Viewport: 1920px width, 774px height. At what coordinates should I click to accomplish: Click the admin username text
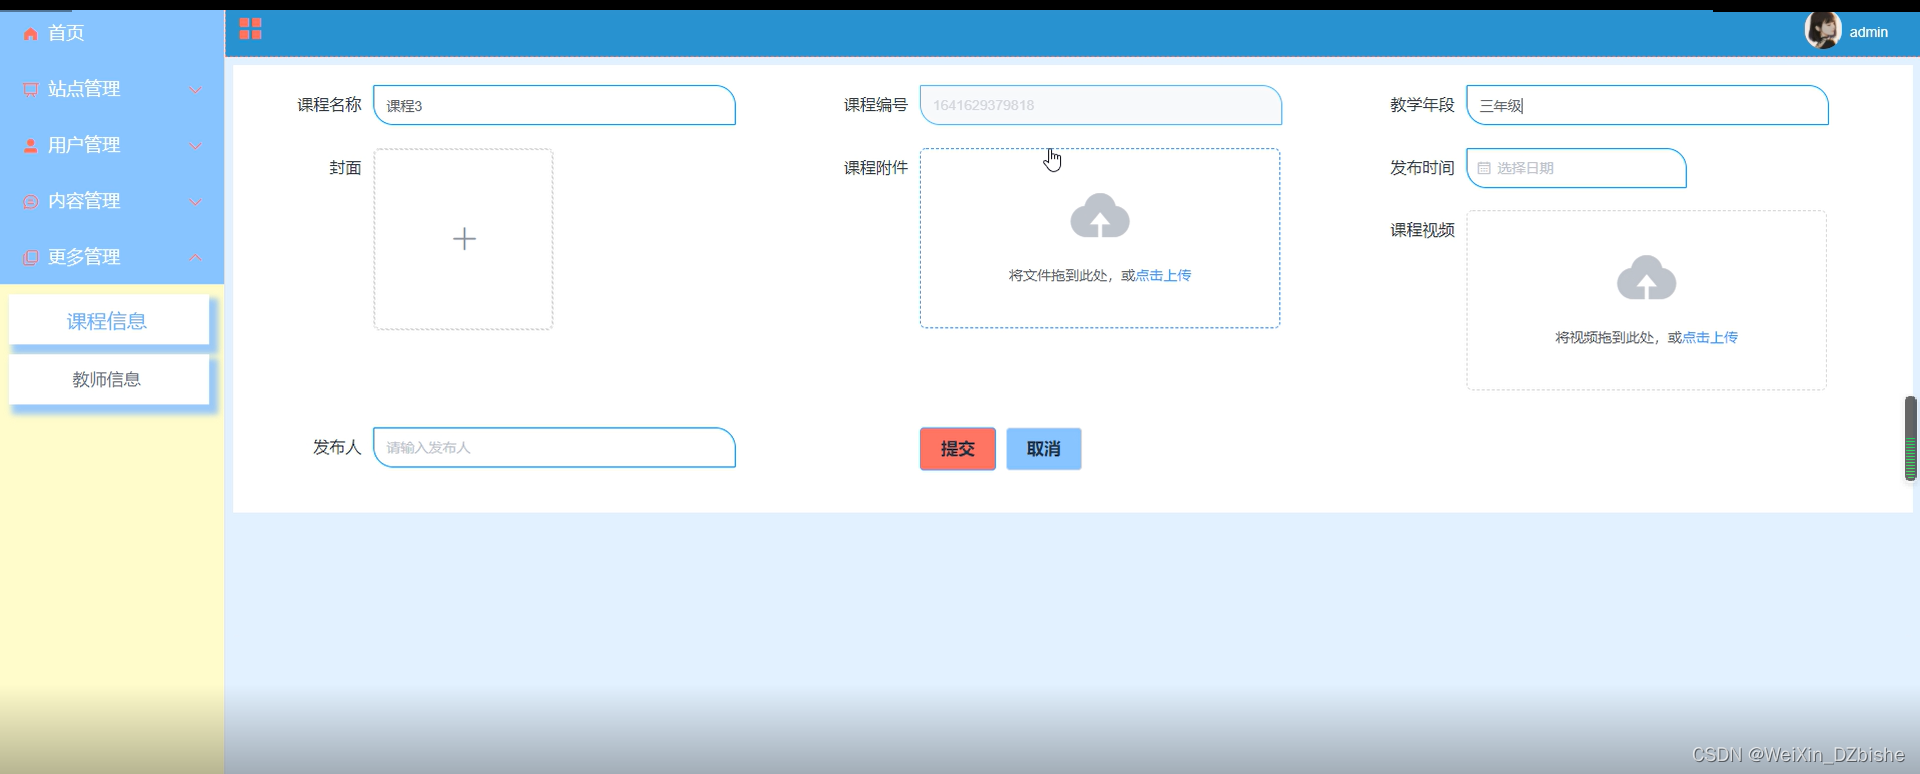(x=1868, y=32)
